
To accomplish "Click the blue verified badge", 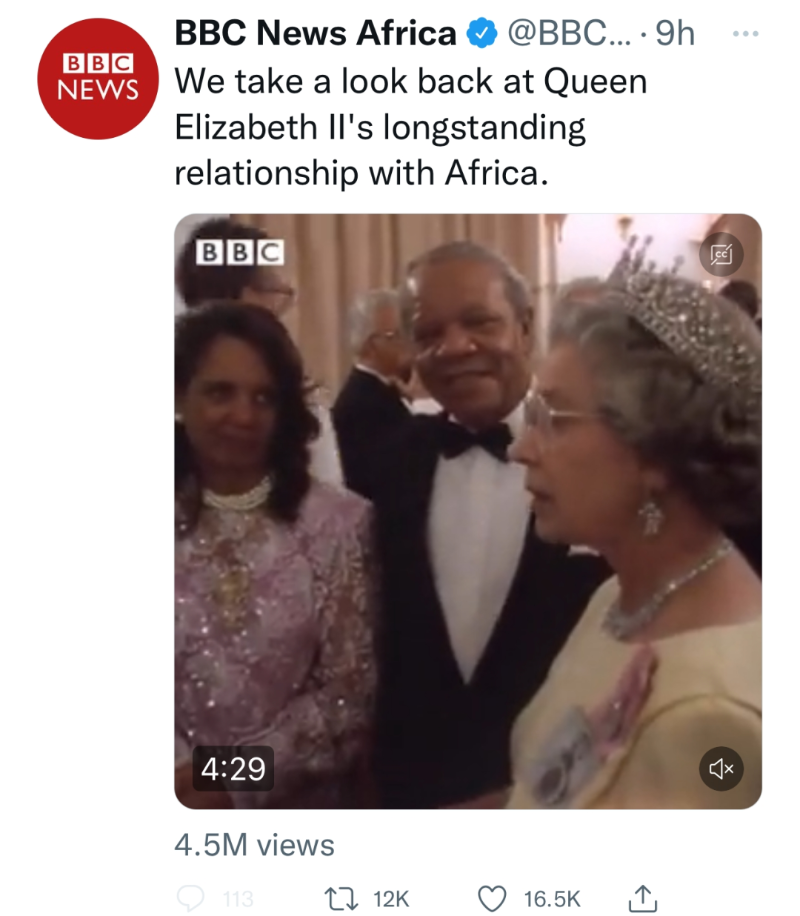I will (482, 35).
